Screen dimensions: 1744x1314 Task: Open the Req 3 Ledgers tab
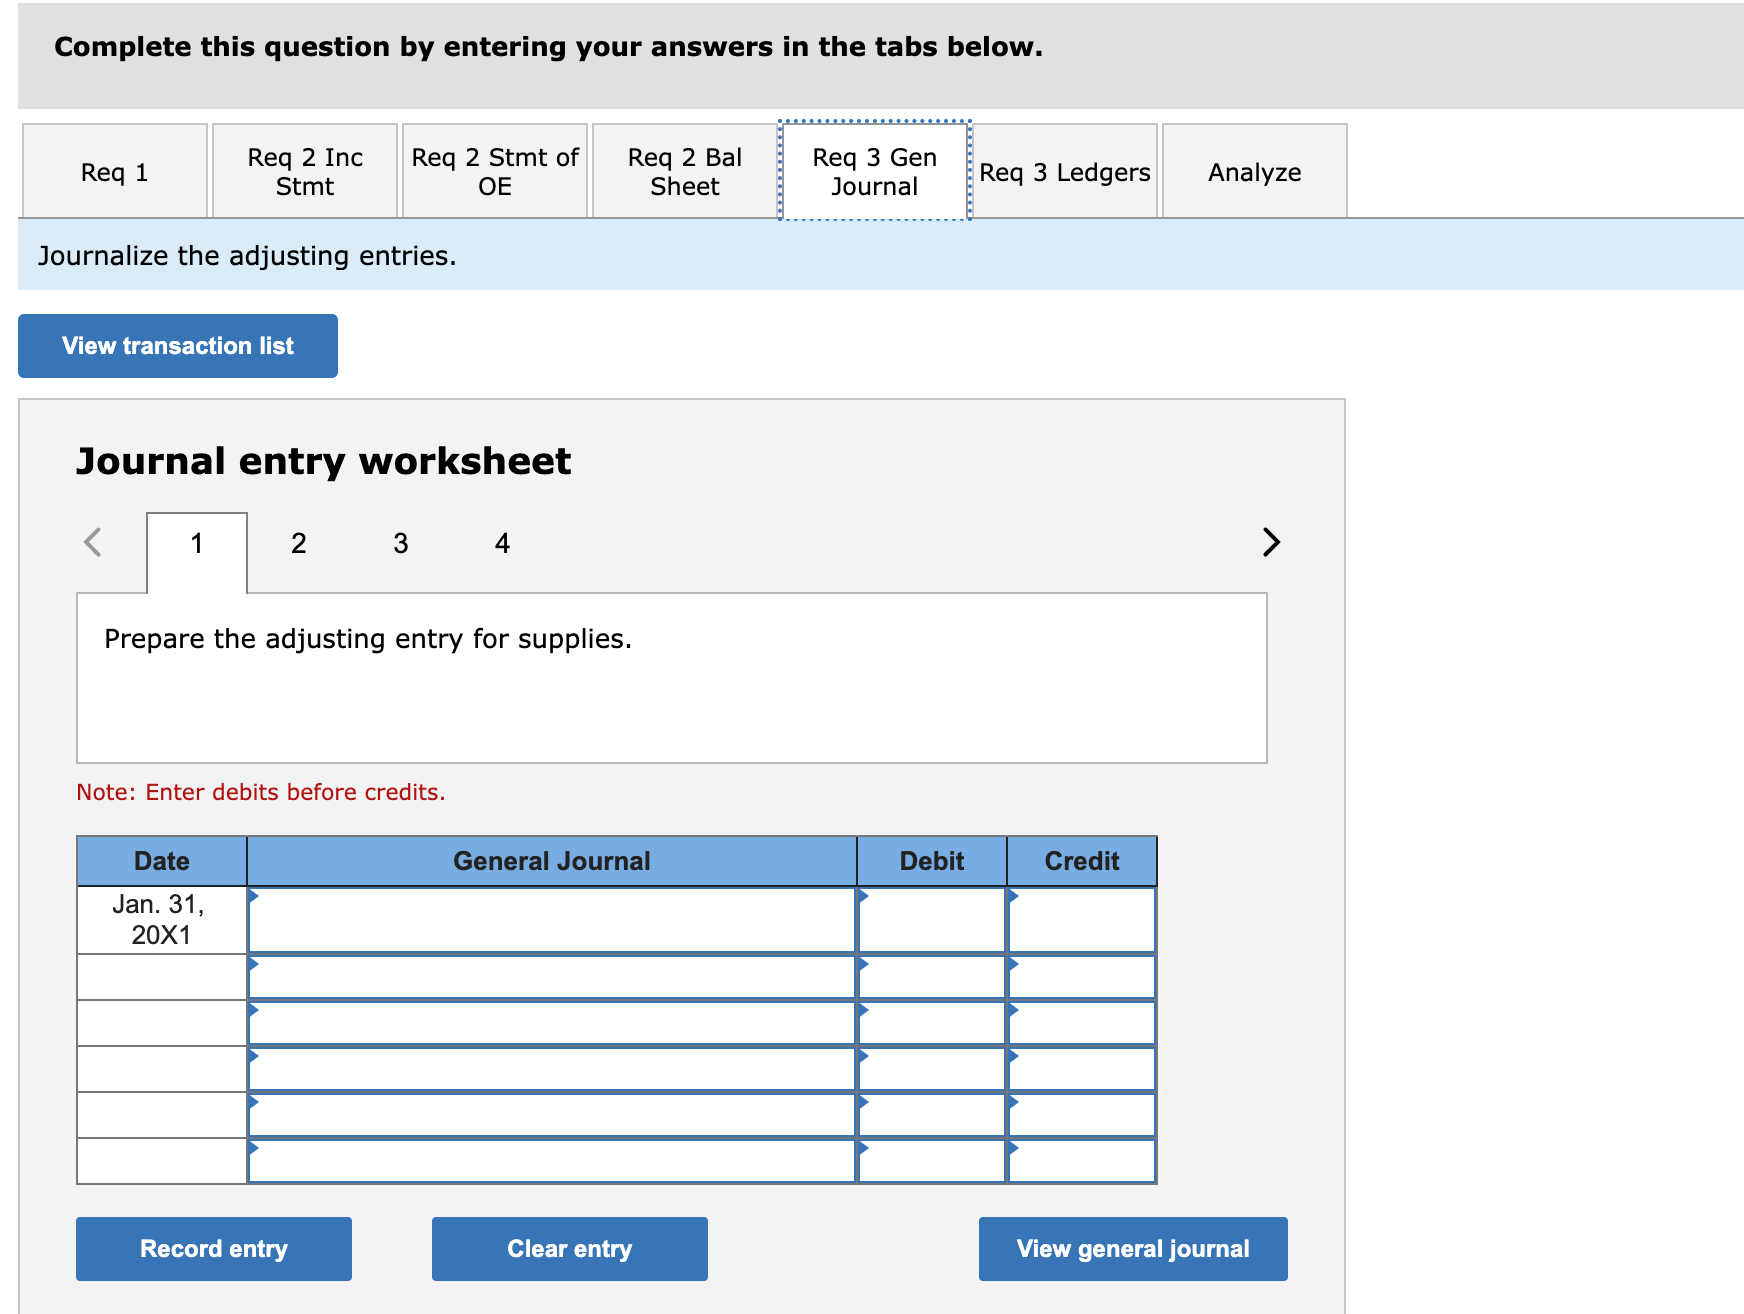pos(1064,171)
